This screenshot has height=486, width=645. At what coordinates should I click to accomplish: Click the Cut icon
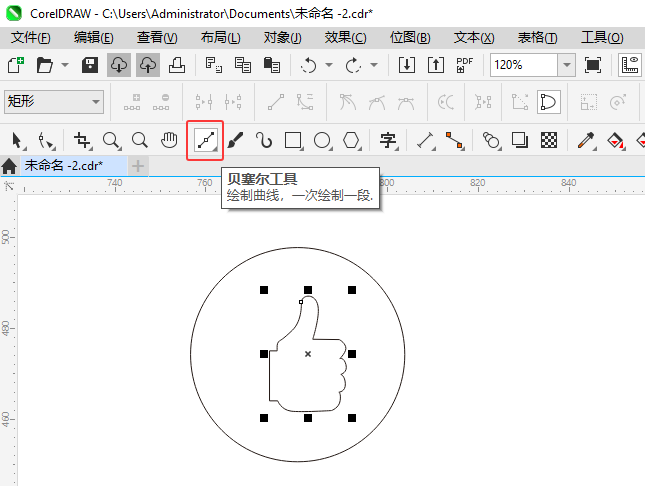(x=213, y=65)
